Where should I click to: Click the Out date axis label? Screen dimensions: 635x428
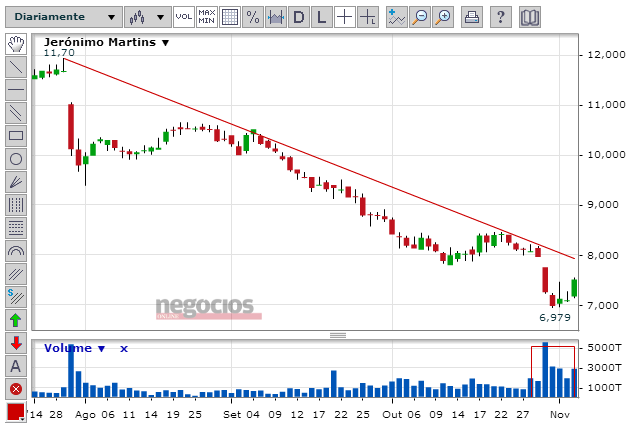pos(392,415)
